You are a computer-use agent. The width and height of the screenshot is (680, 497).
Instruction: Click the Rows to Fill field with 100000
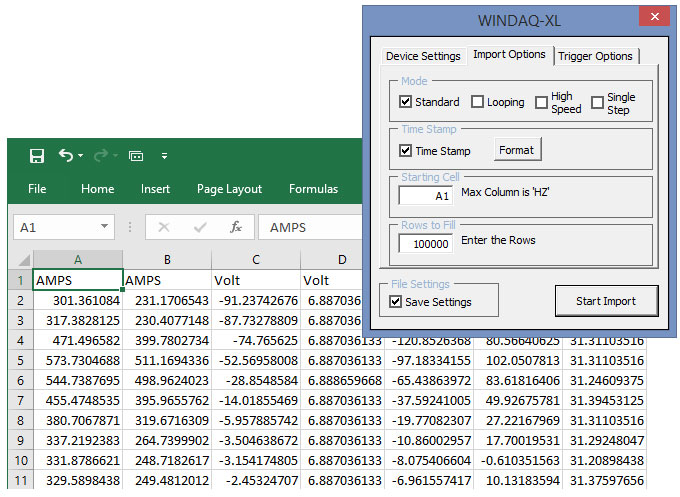pyautogui.click(x=425, y=244)
